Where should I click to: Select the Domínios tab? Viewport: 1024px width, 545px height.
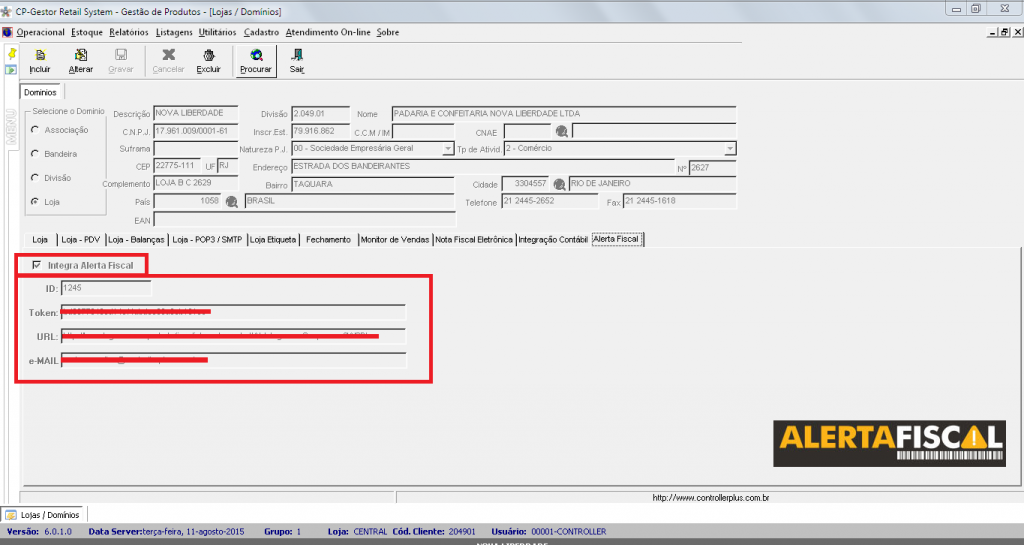pos(40,92)
